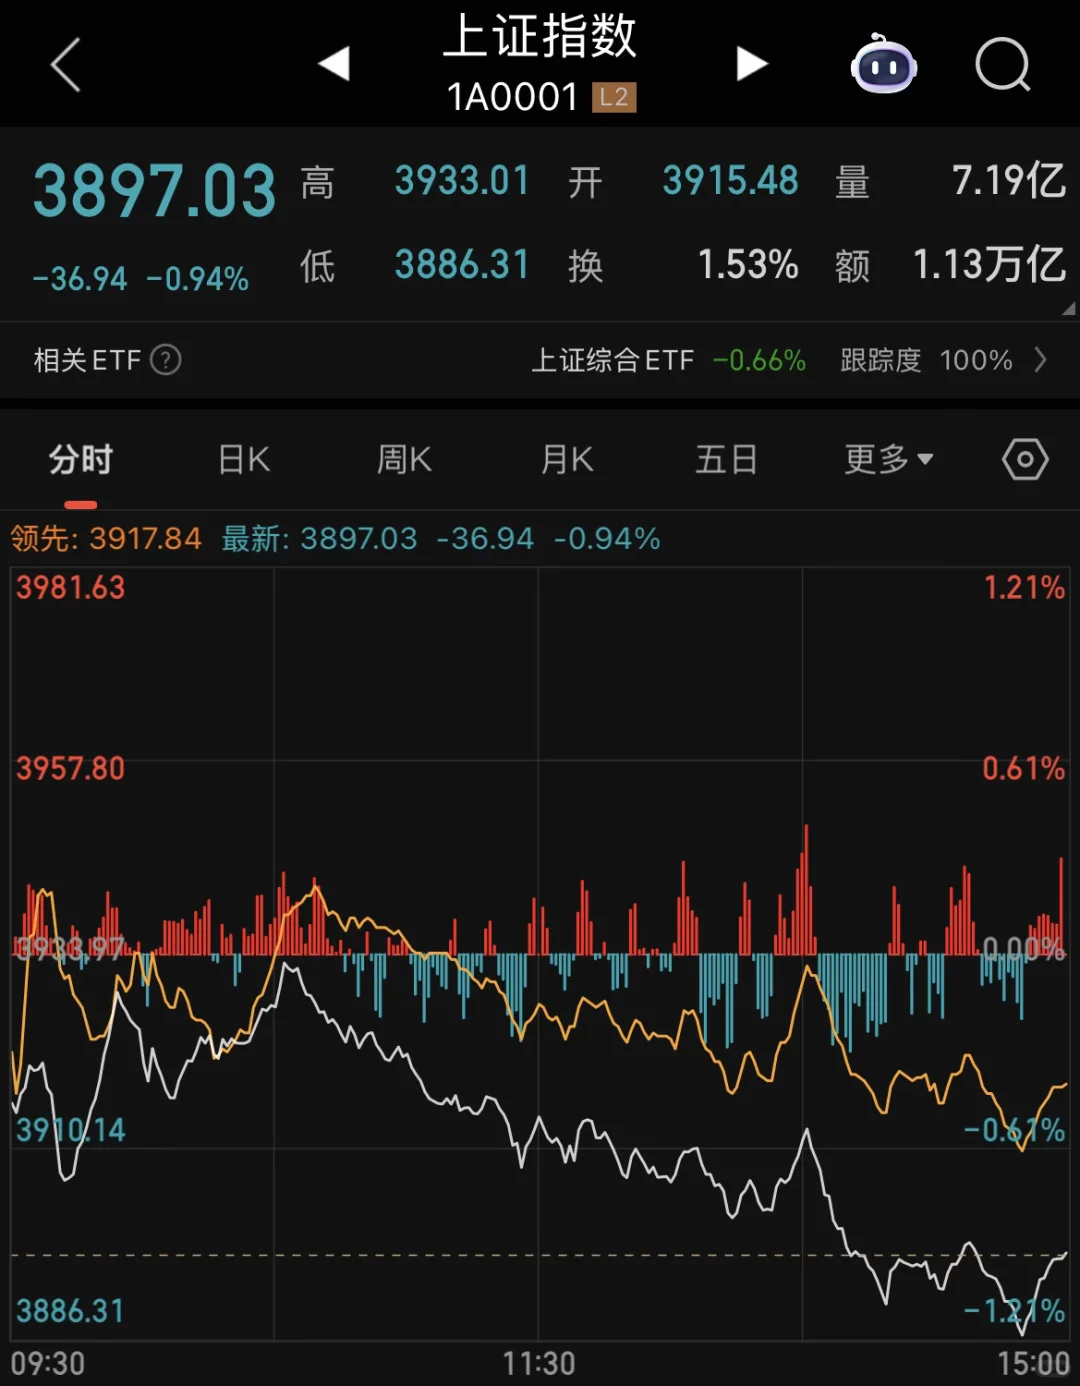Tap the back arrow at top left
The width and height of the screenshot is (1080, 1386).
tap(63, 63)
